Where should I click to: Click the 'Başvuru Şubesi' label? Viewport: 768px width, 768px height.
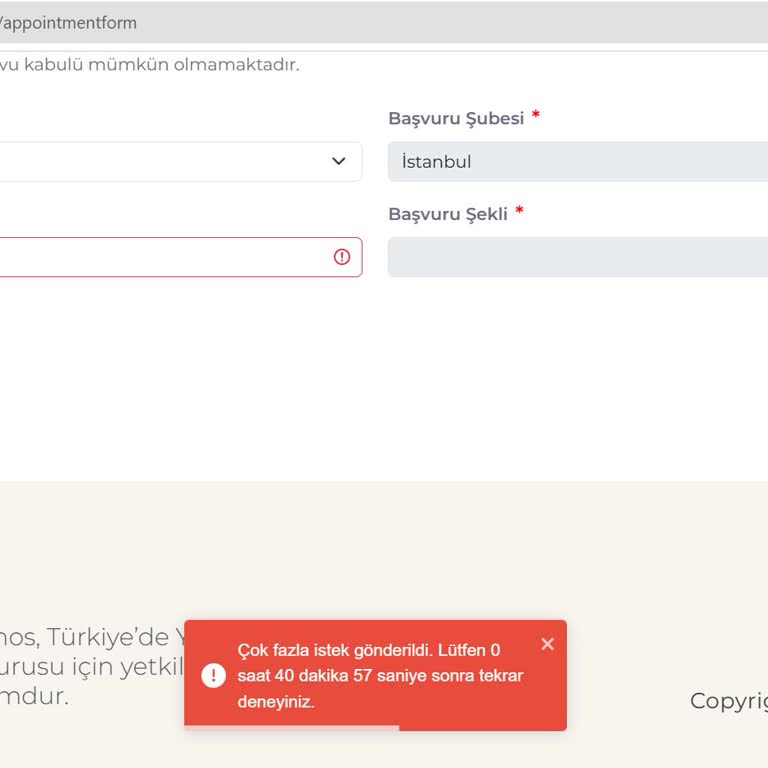[x=456, y=119]
